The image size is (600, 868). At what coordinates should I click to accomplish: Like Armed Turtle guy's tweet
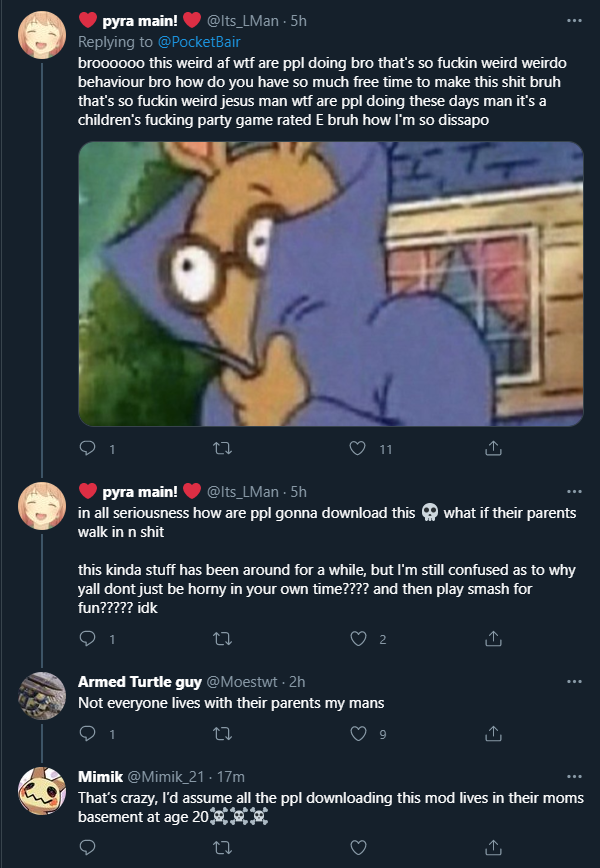tap(358, 734)
